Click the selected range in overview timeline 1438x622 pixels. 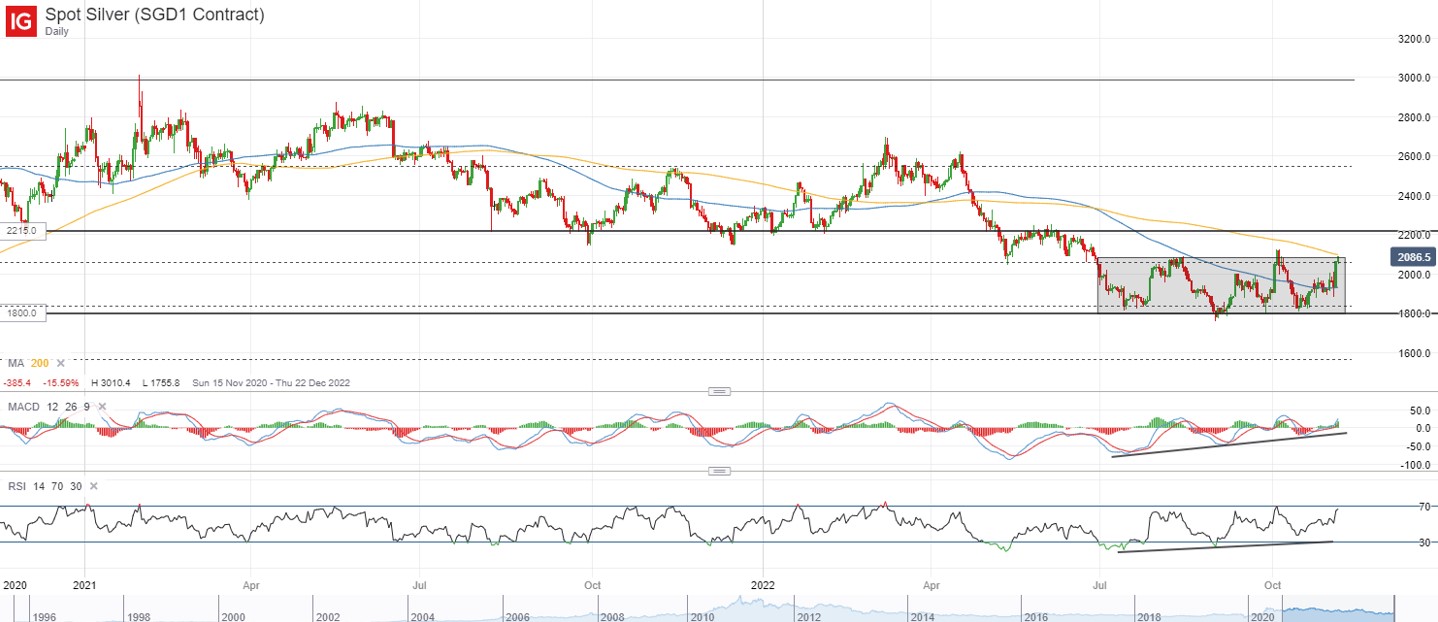tap(1337, 609)
